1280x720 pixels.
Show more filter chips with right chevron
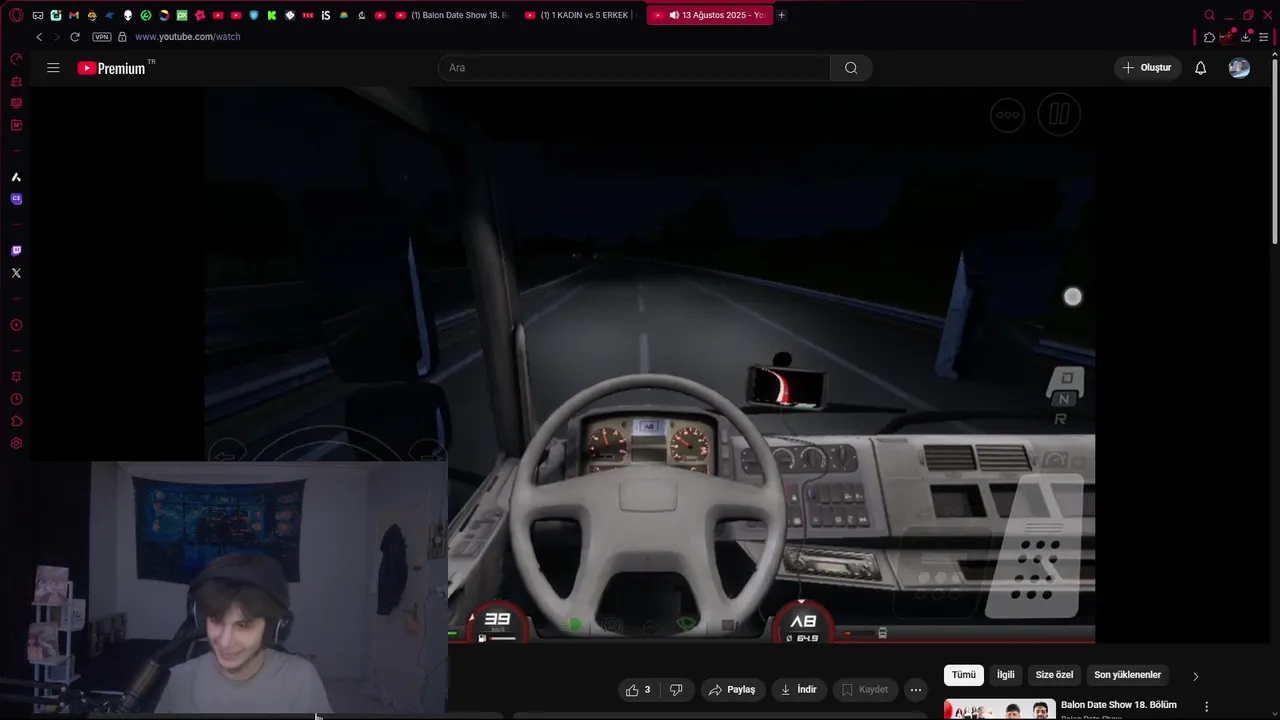(x=1195, y=676)
